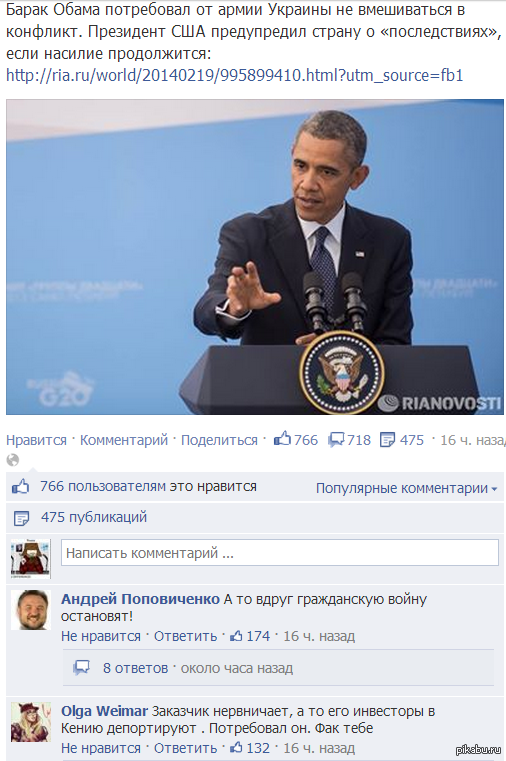Click the globe audience icon below the post
Viewport: 506px width, 761px height.
13,460
